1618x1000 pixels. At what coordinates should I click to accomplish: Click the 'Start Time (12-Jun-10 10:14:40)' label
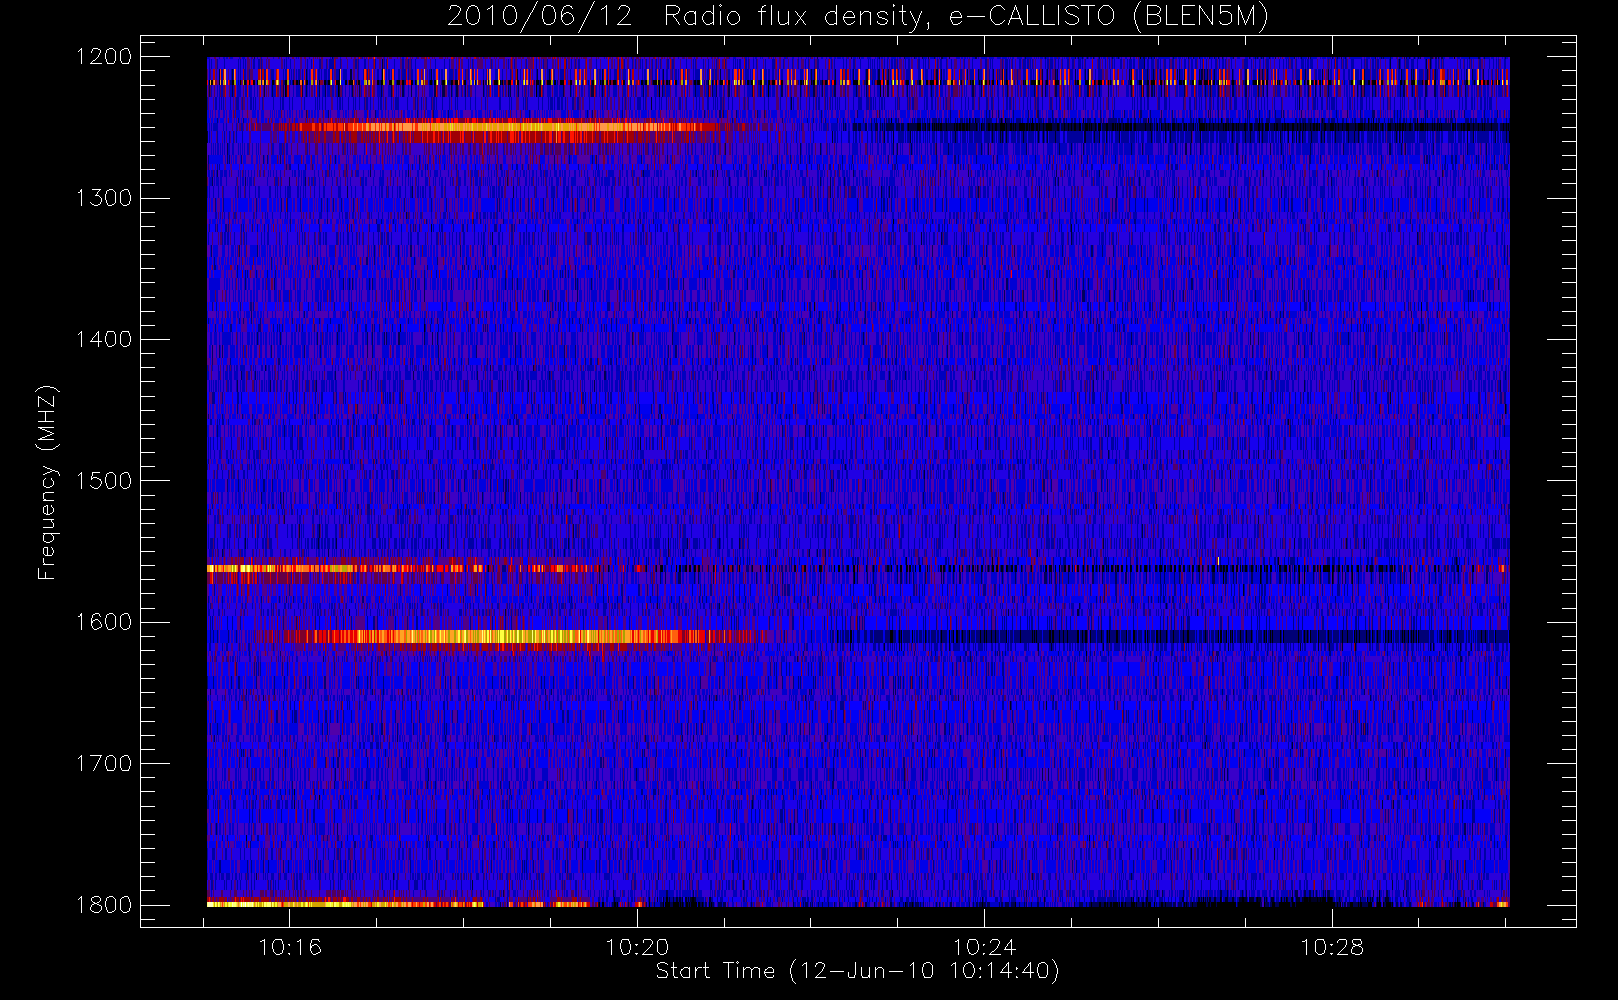coord(857,971)
